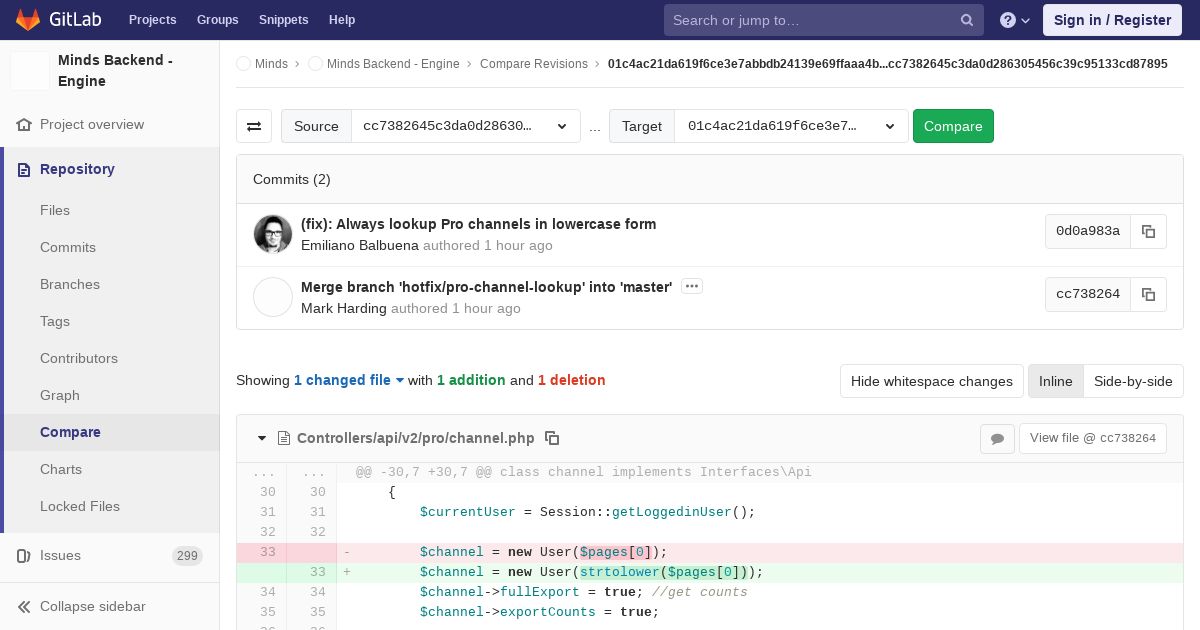Copy file path of channel.php
1200x630 pixels.
pos(552,438)
